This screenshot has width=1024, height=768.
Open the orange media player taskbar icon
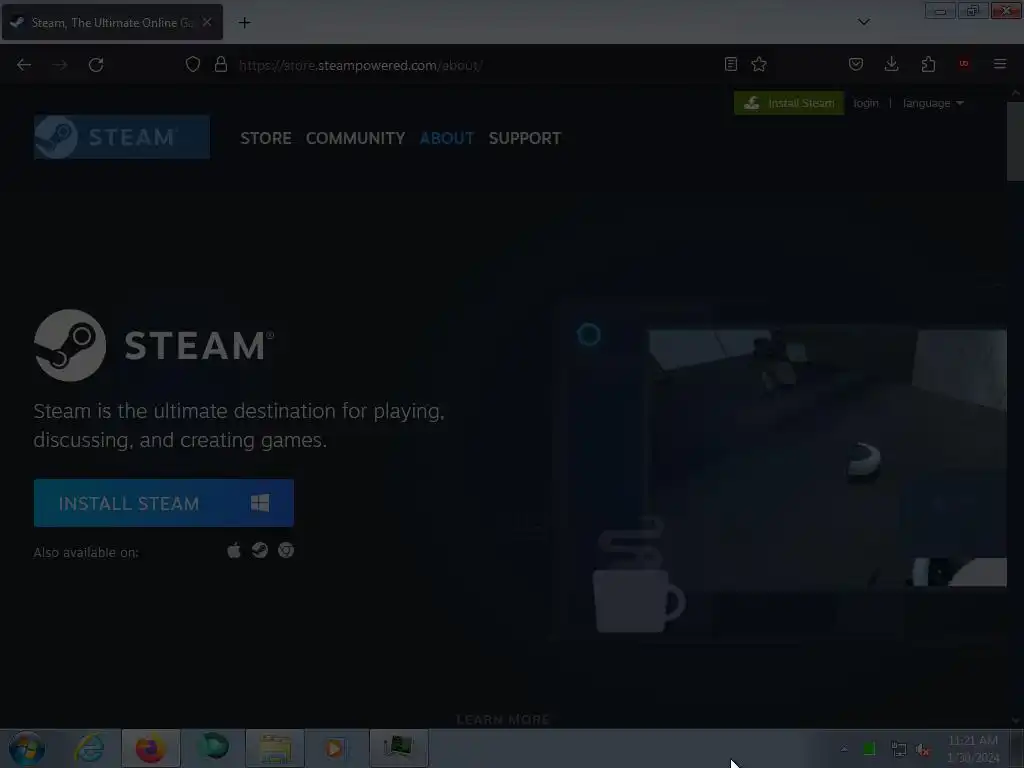pos(334,748)
